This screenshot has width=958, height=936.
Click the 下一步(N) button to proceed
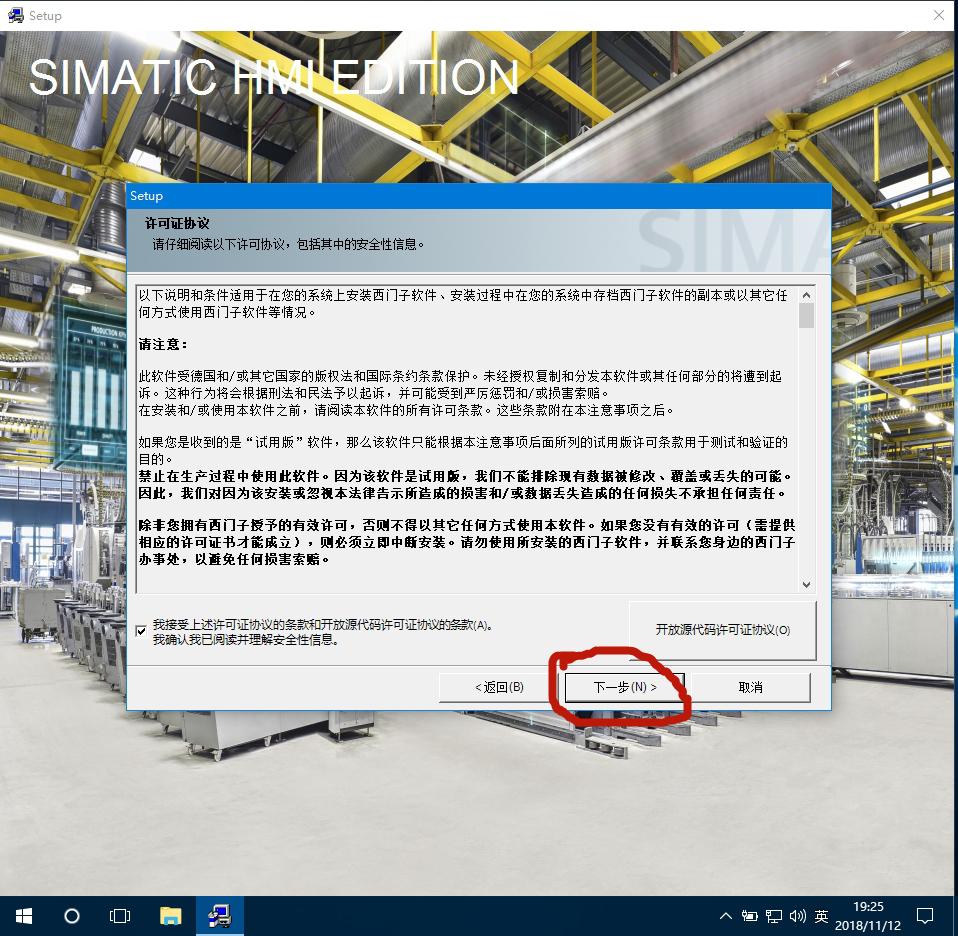click(623, 687)
